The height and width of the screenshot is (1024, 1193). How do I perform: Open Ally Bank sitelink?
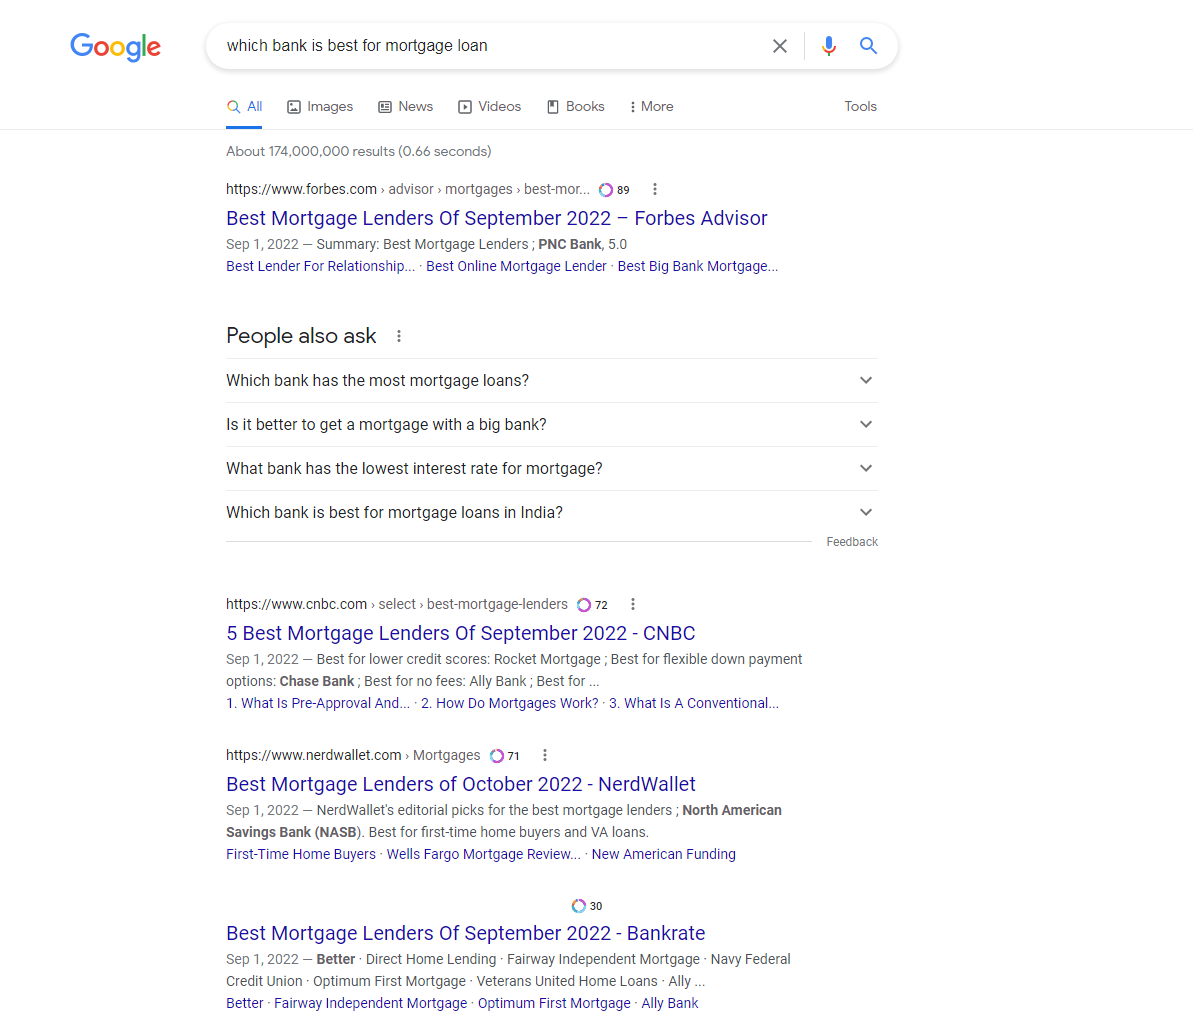click(x=670, y=1003)
